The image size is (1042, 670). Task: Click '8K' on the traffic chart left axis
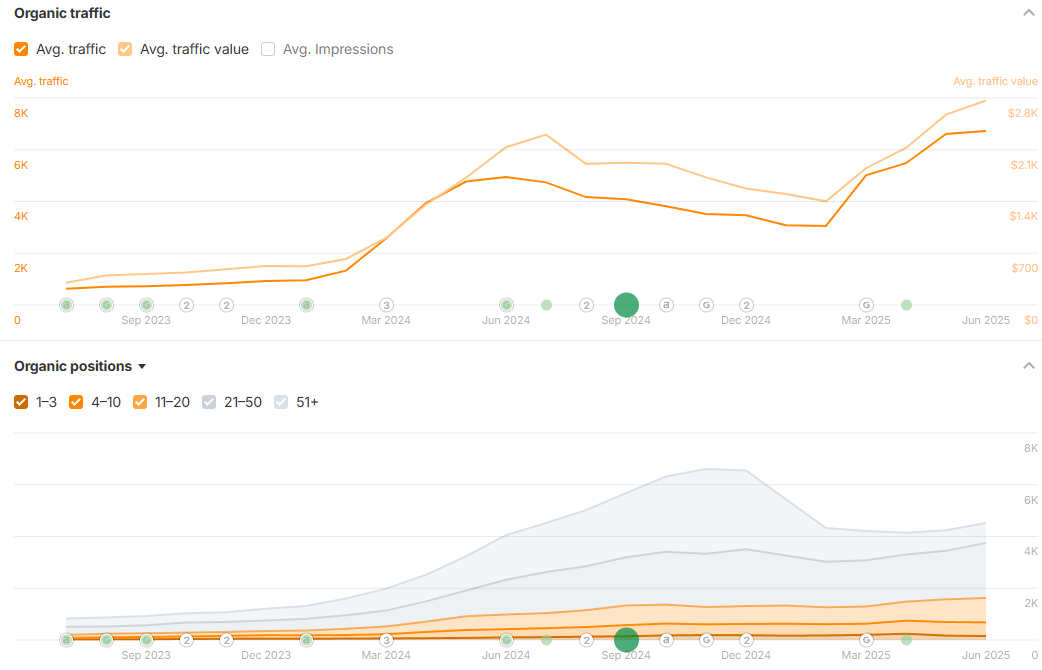coord(21,114)
